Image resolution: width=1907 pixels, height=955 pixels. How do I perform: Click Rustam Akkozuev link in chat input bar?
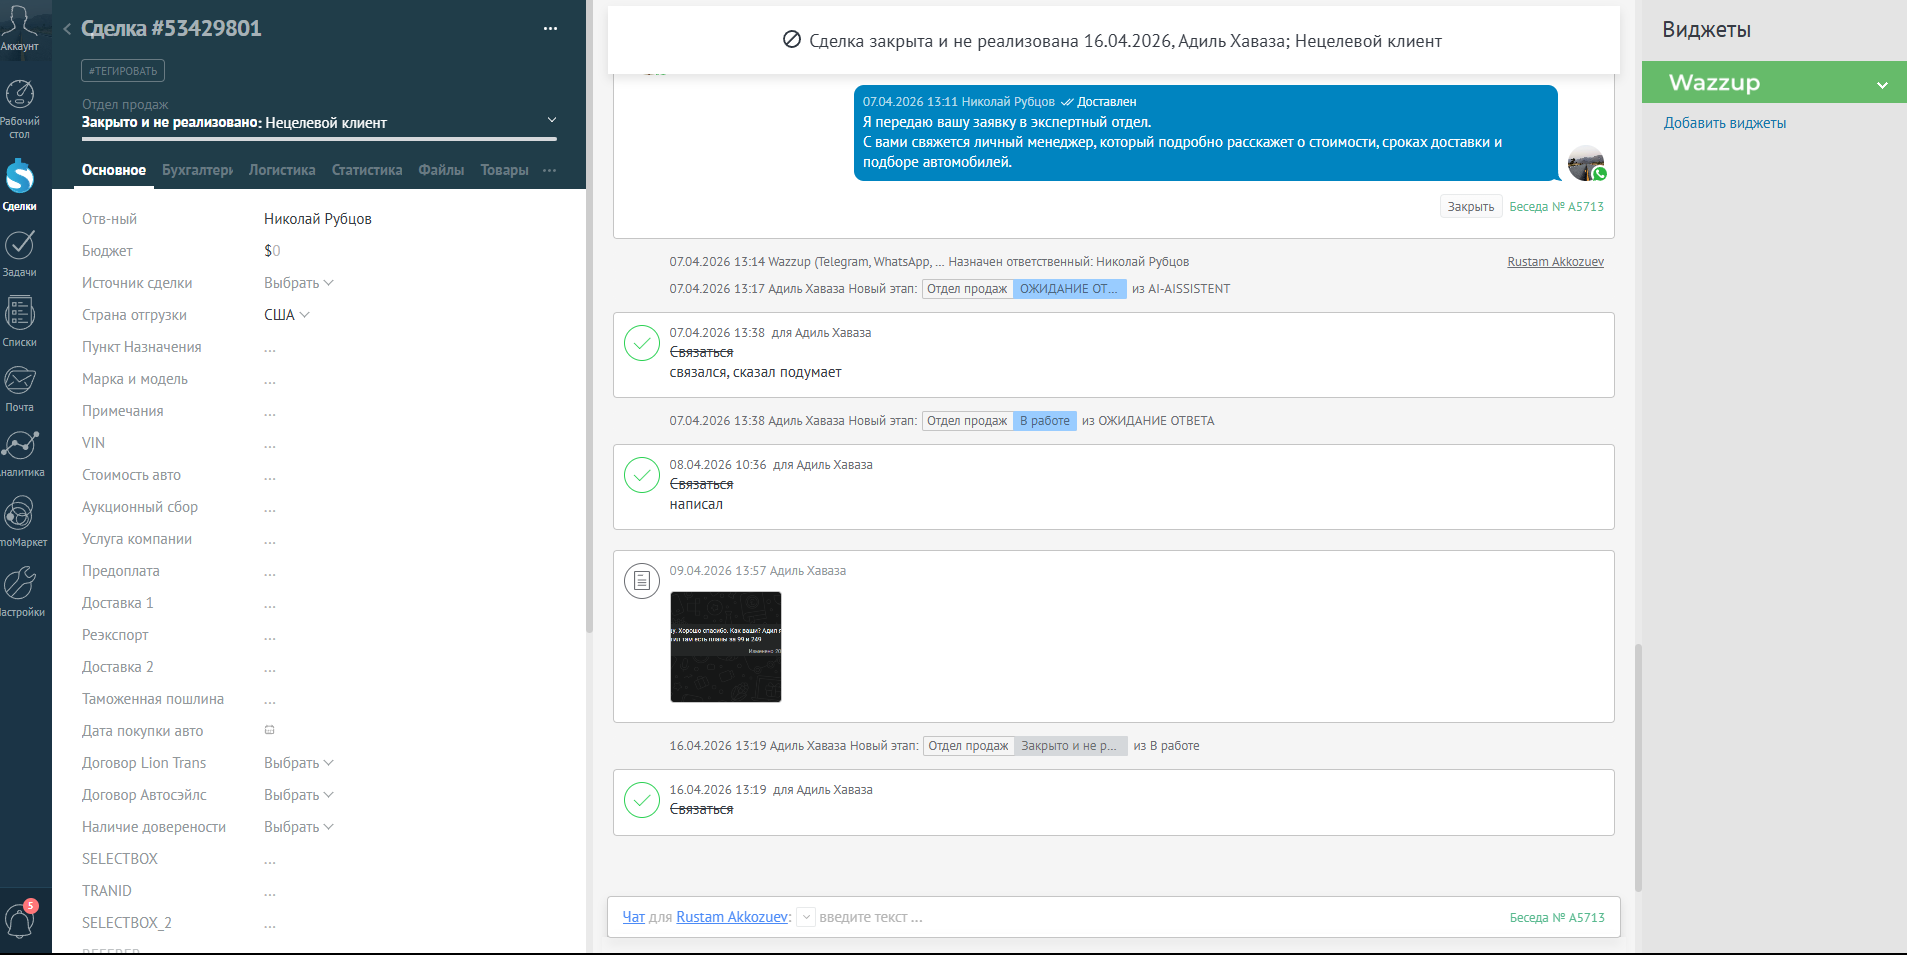[x=732, y=917]
